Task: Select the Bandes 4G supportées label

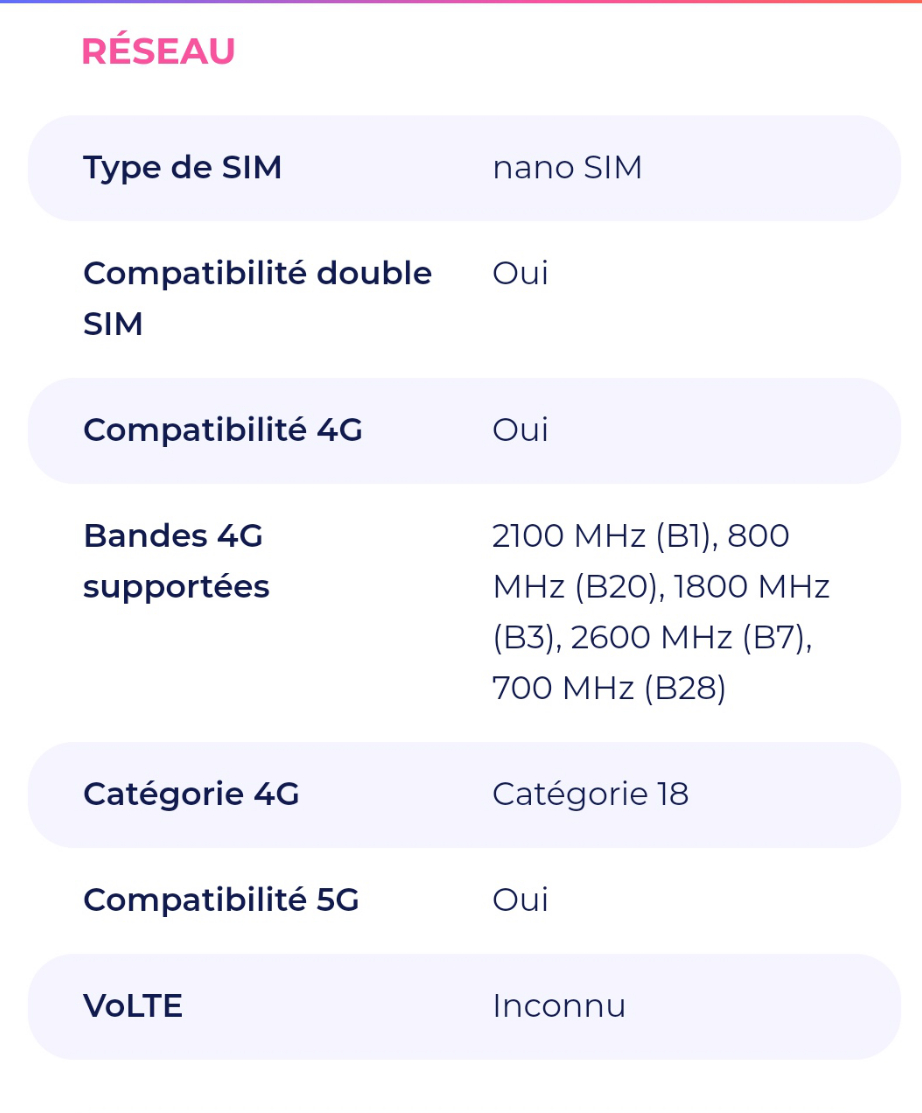Action: (176, 561)
